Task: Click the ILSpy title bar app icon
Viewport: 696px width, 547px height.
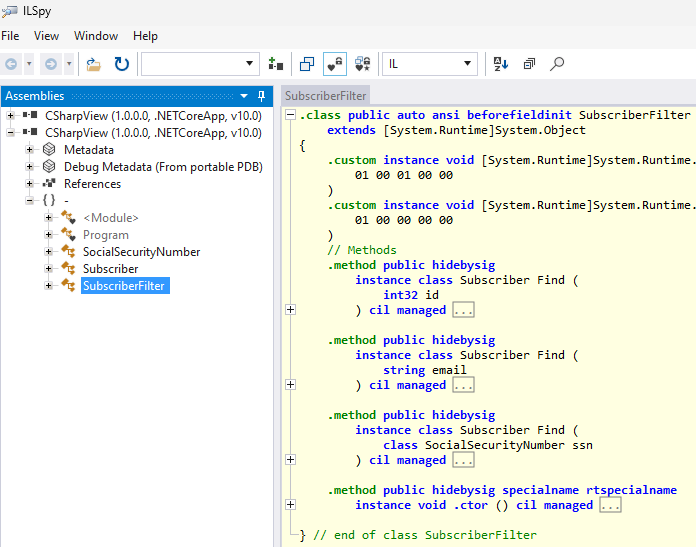Action: 10,11
